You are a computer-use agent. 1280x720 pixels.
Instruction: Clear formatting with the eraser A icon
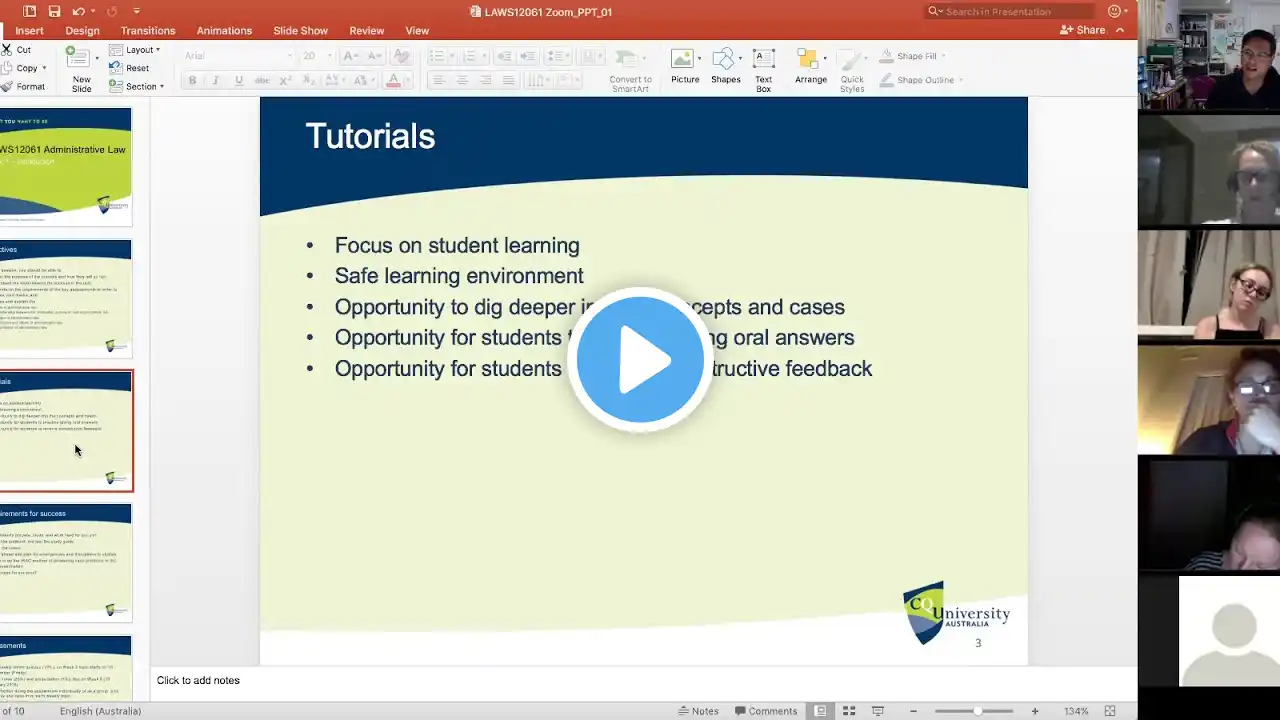[401, 56]
